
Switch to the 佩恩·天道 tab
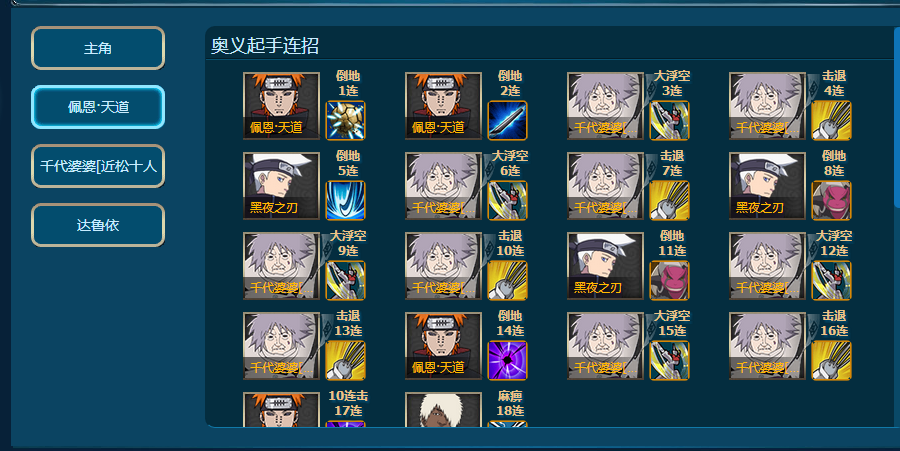[x=98, y=107]
